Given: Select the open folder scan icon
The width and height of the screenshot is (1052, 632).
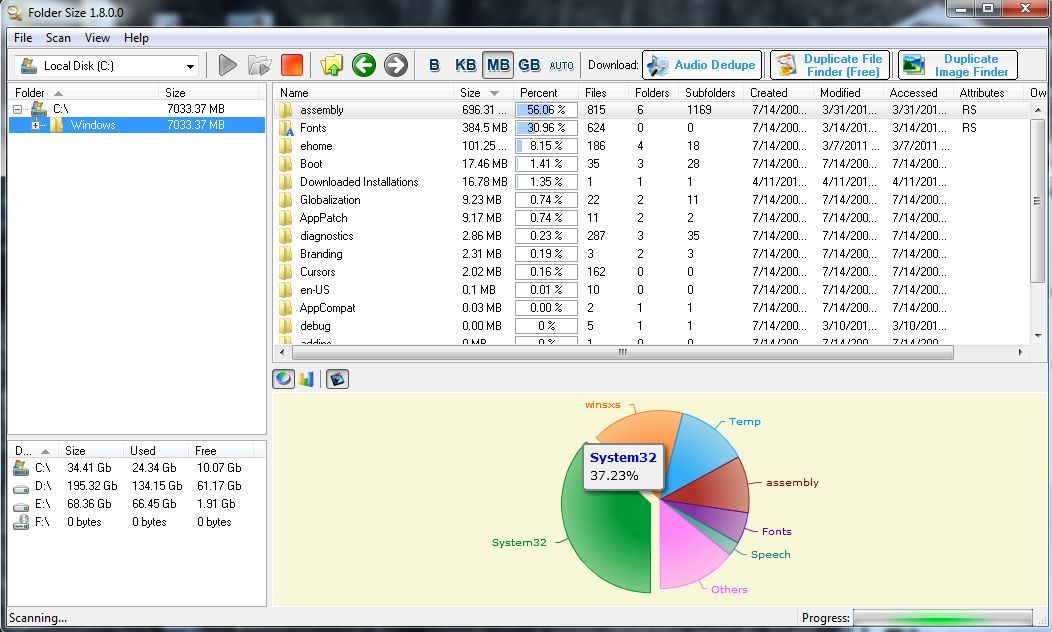Looking at the screenshot, I should 259,64.
